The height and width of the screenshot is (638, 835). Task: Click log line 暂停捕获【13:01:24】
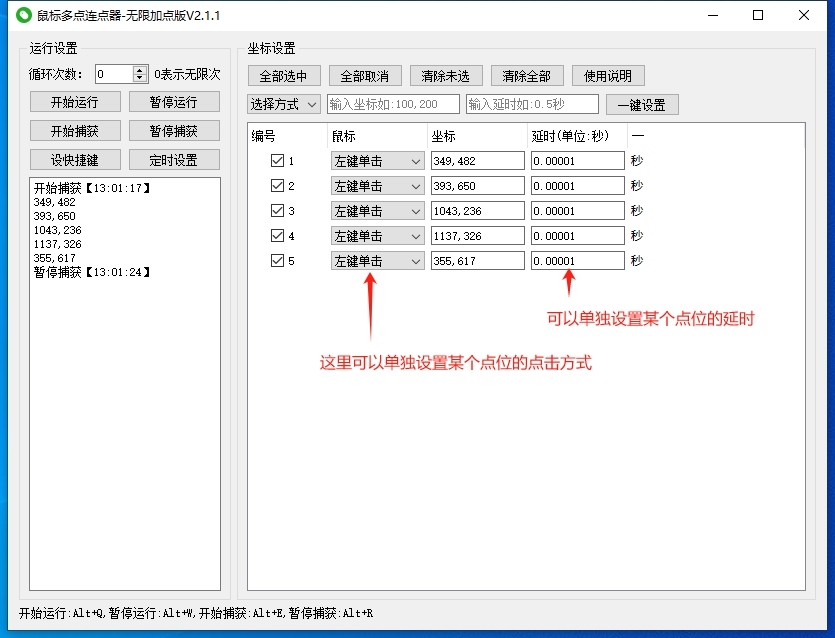click(x=92, y=272)
